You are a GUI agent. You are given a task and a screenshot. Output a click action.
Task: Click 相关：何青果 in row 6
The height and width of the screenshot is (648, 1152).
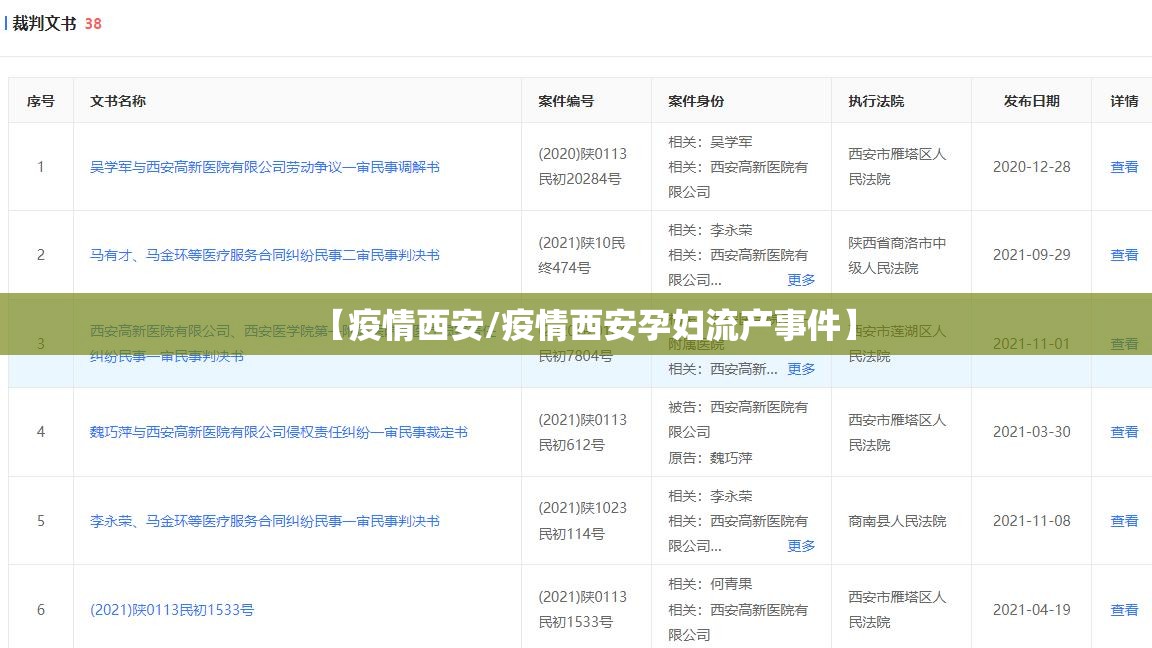[x=710, y=584]
